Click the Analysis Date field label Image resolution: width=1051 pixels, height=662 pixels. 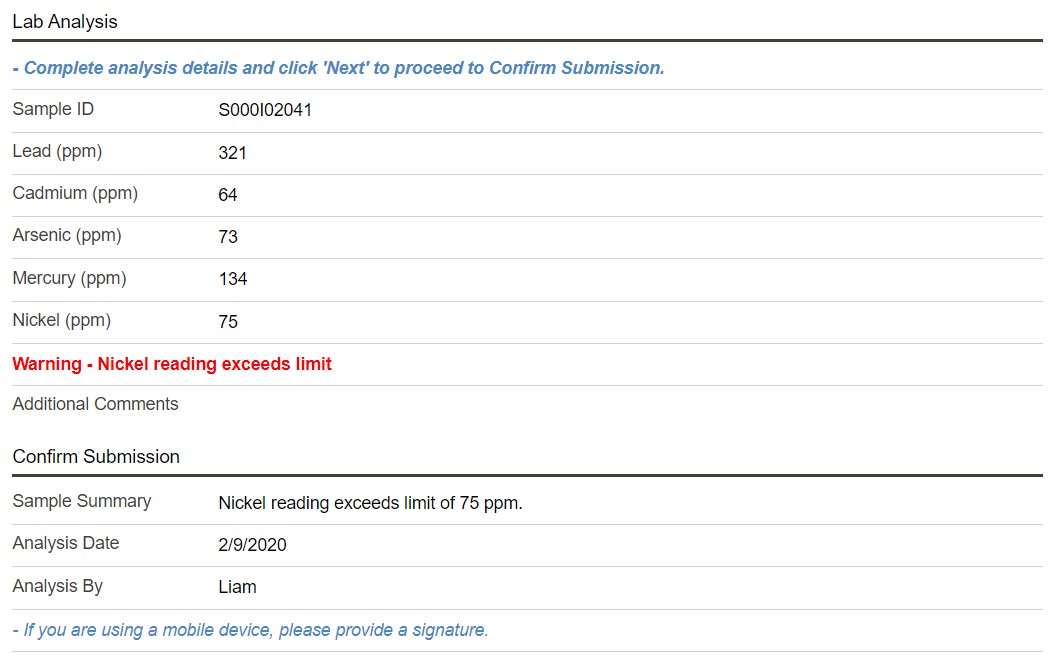tap(65, 543)
